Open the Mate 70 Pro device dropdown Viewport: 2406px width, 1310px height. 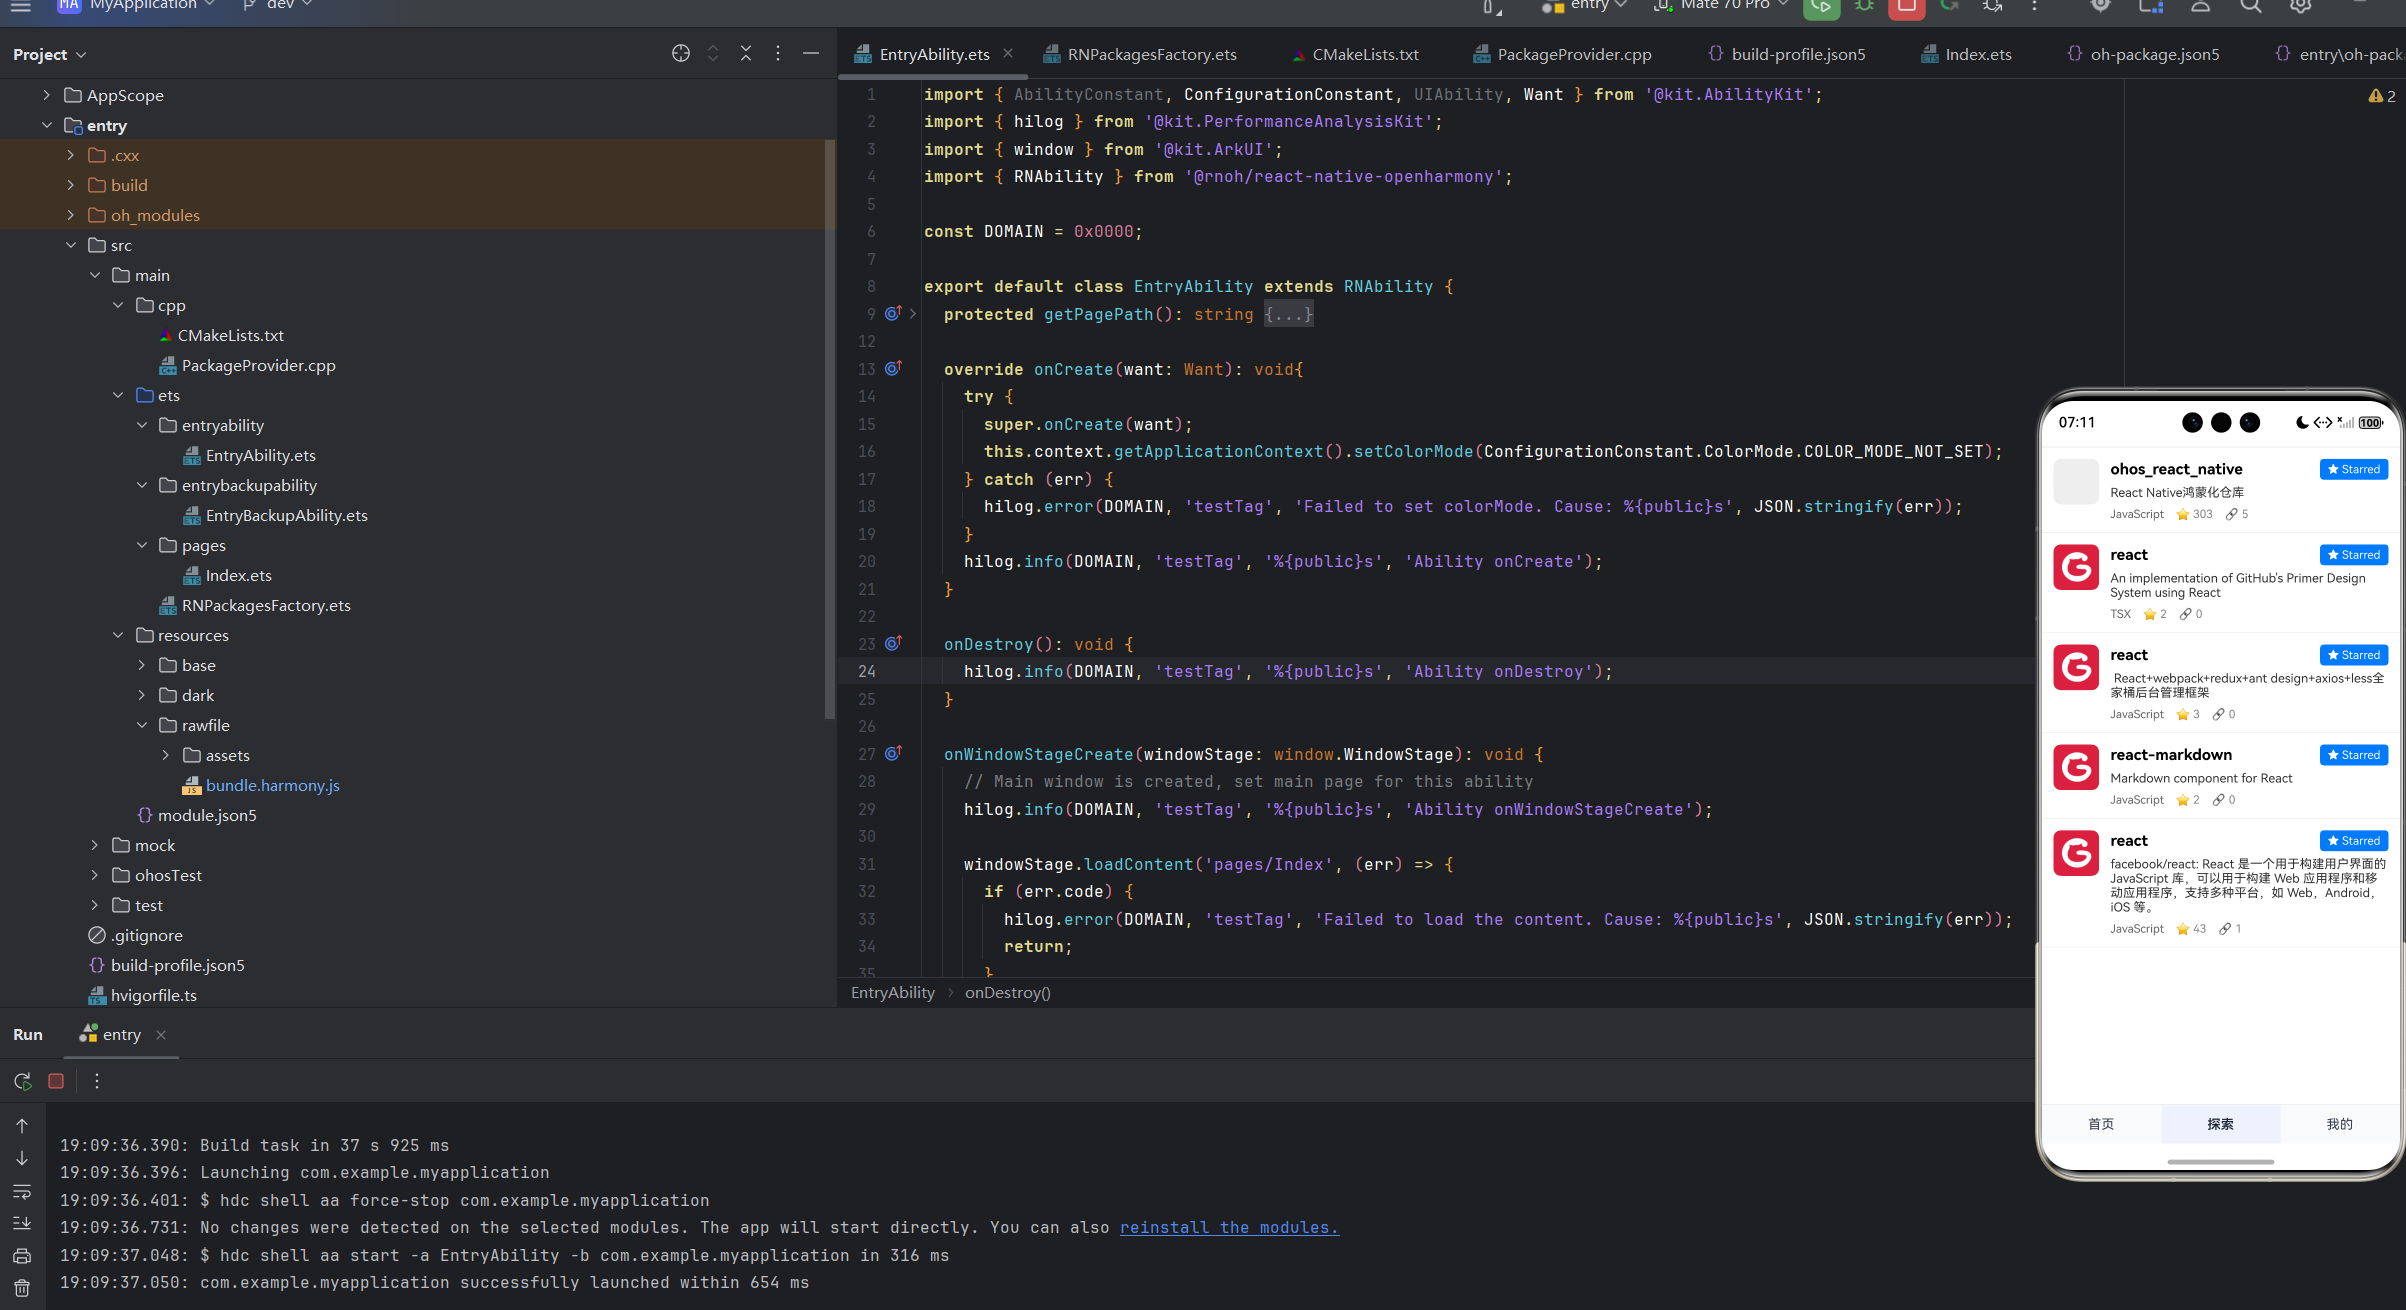(x=1726, y=5)
